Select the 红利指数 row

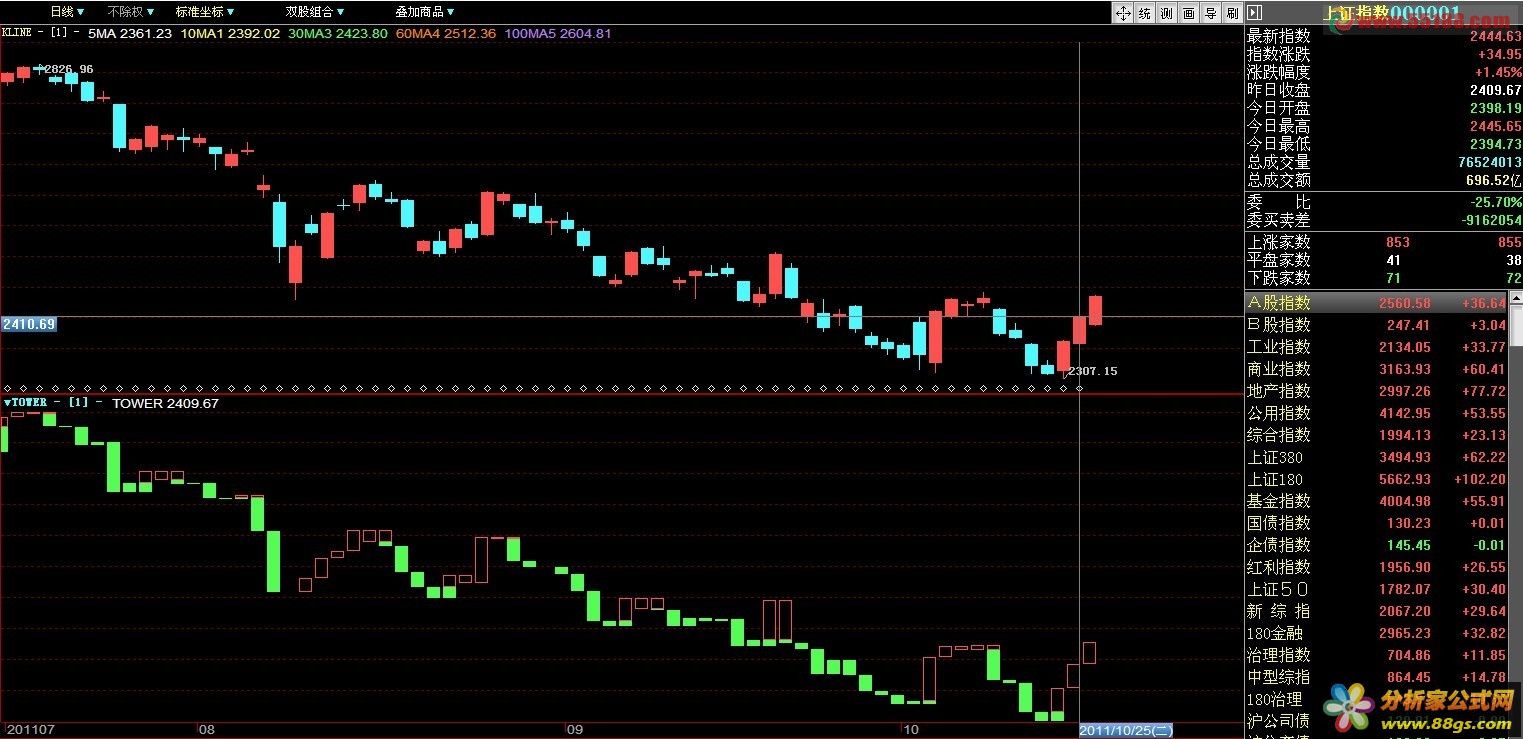tap(1376, 567)
